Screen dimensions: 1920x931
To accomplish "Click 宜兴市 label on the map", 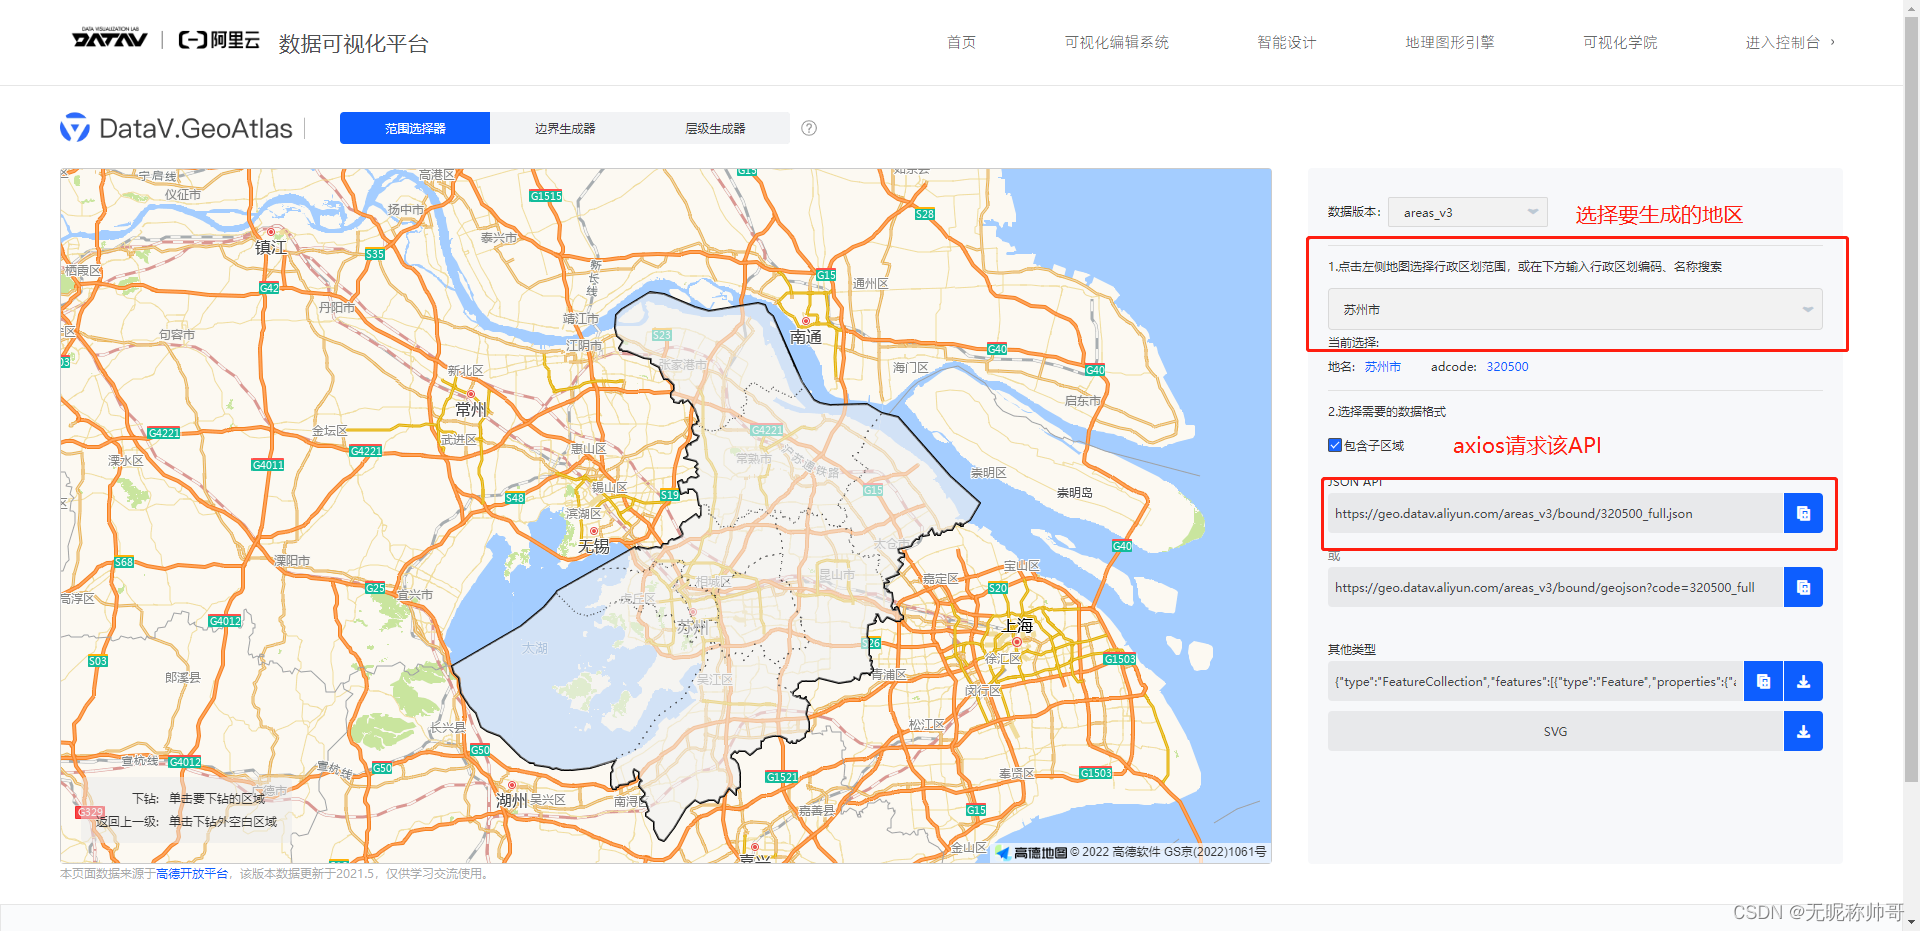I will pos(415,594).
